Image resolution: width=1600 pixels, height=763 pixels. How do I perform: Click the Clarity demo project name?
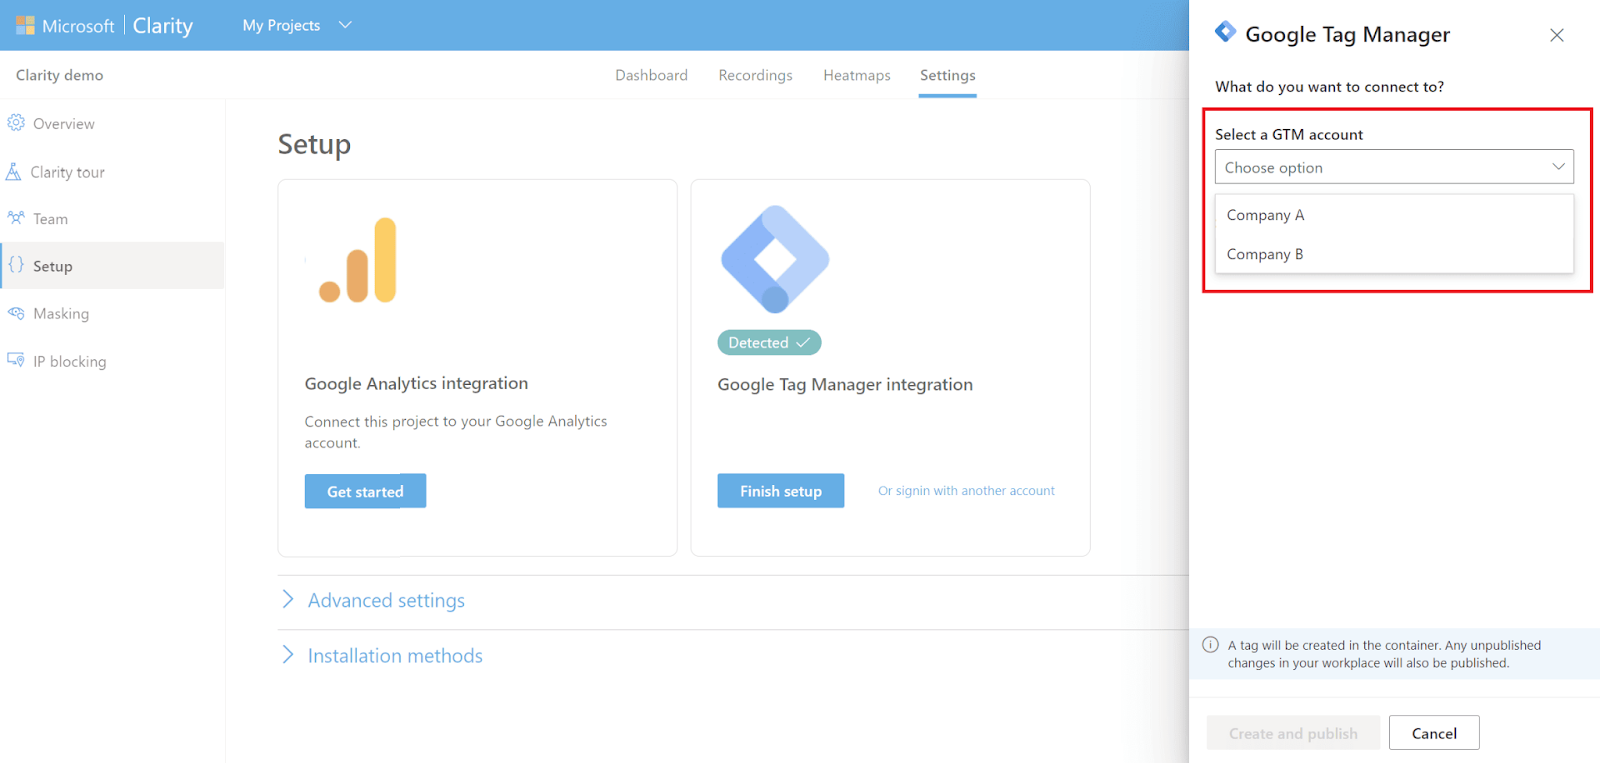(59, 75)
